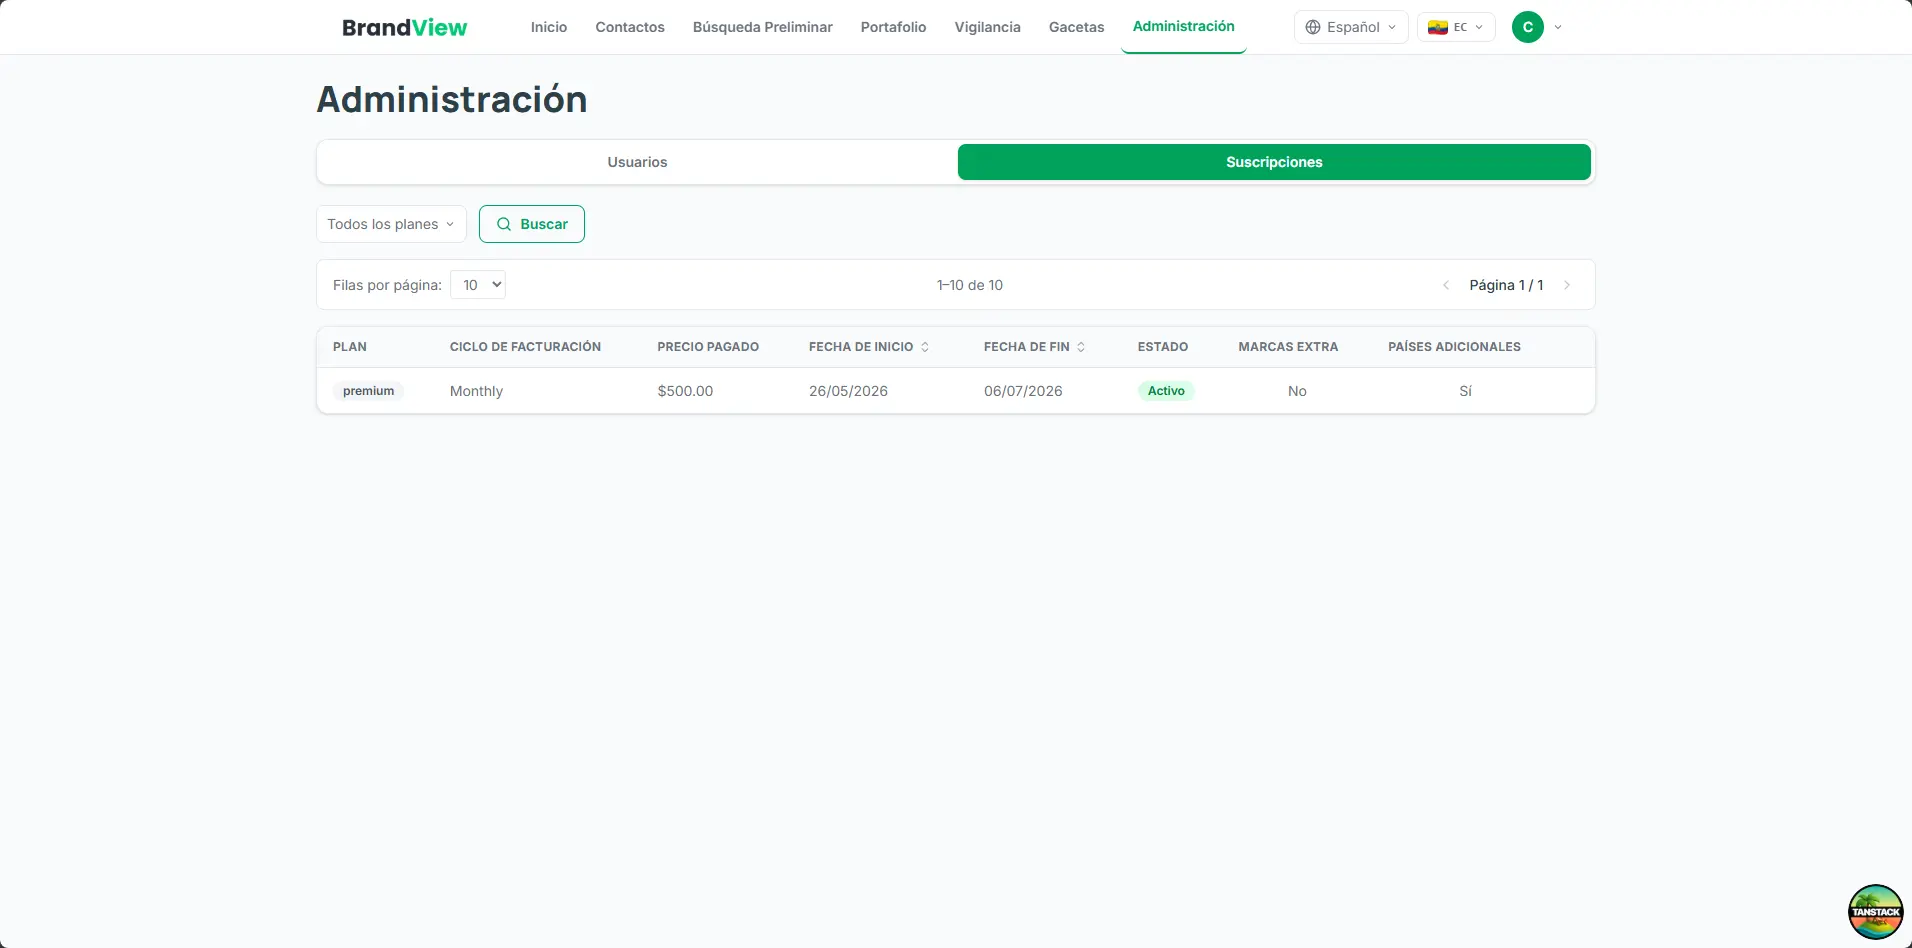Open the Contactos menu item

pyautogui.click(x=630, y=27)
